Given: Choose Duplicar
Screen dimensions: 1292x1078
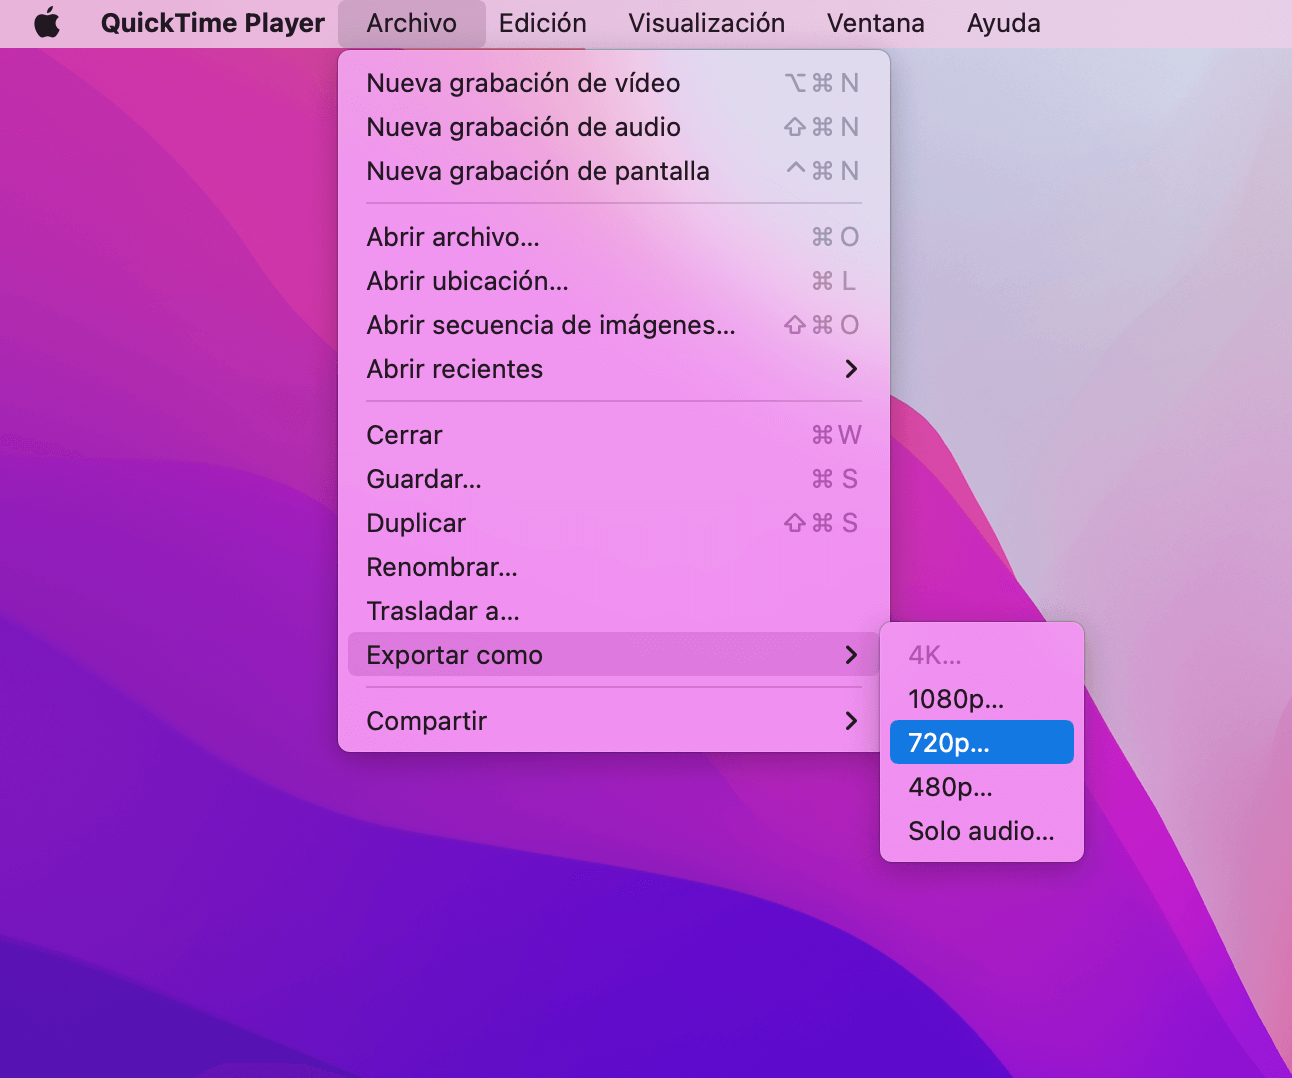Looking at the screenshot, I should coord(416,522).
